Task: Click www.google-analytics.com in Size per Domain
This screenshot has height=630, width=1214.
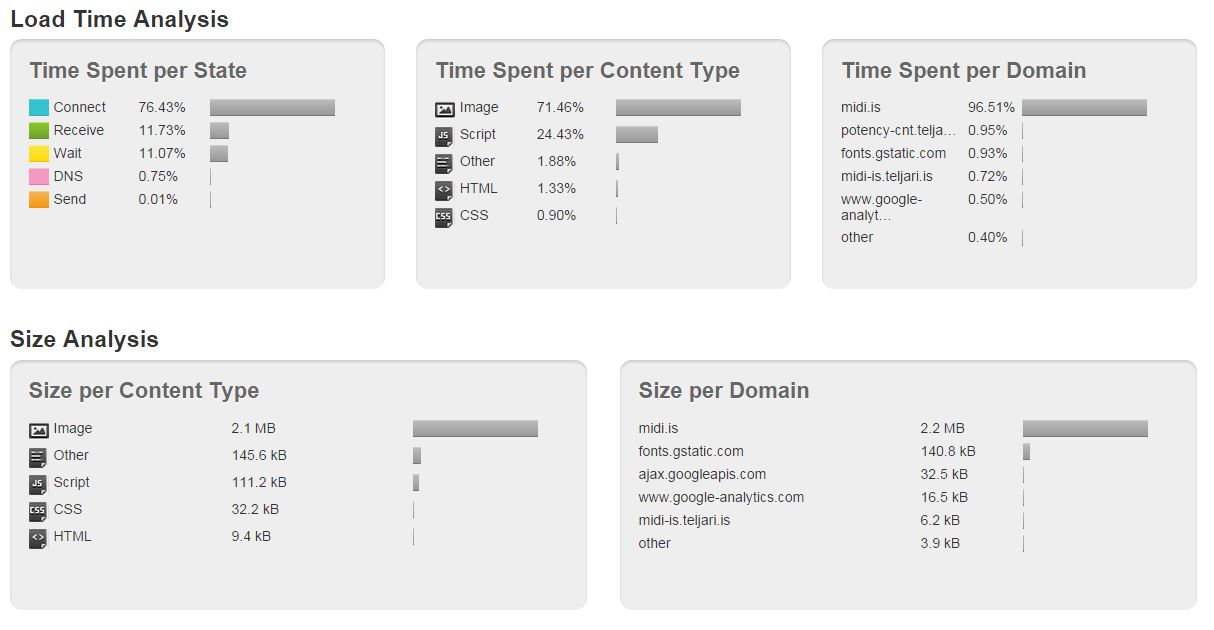Action: coord(721,497)
